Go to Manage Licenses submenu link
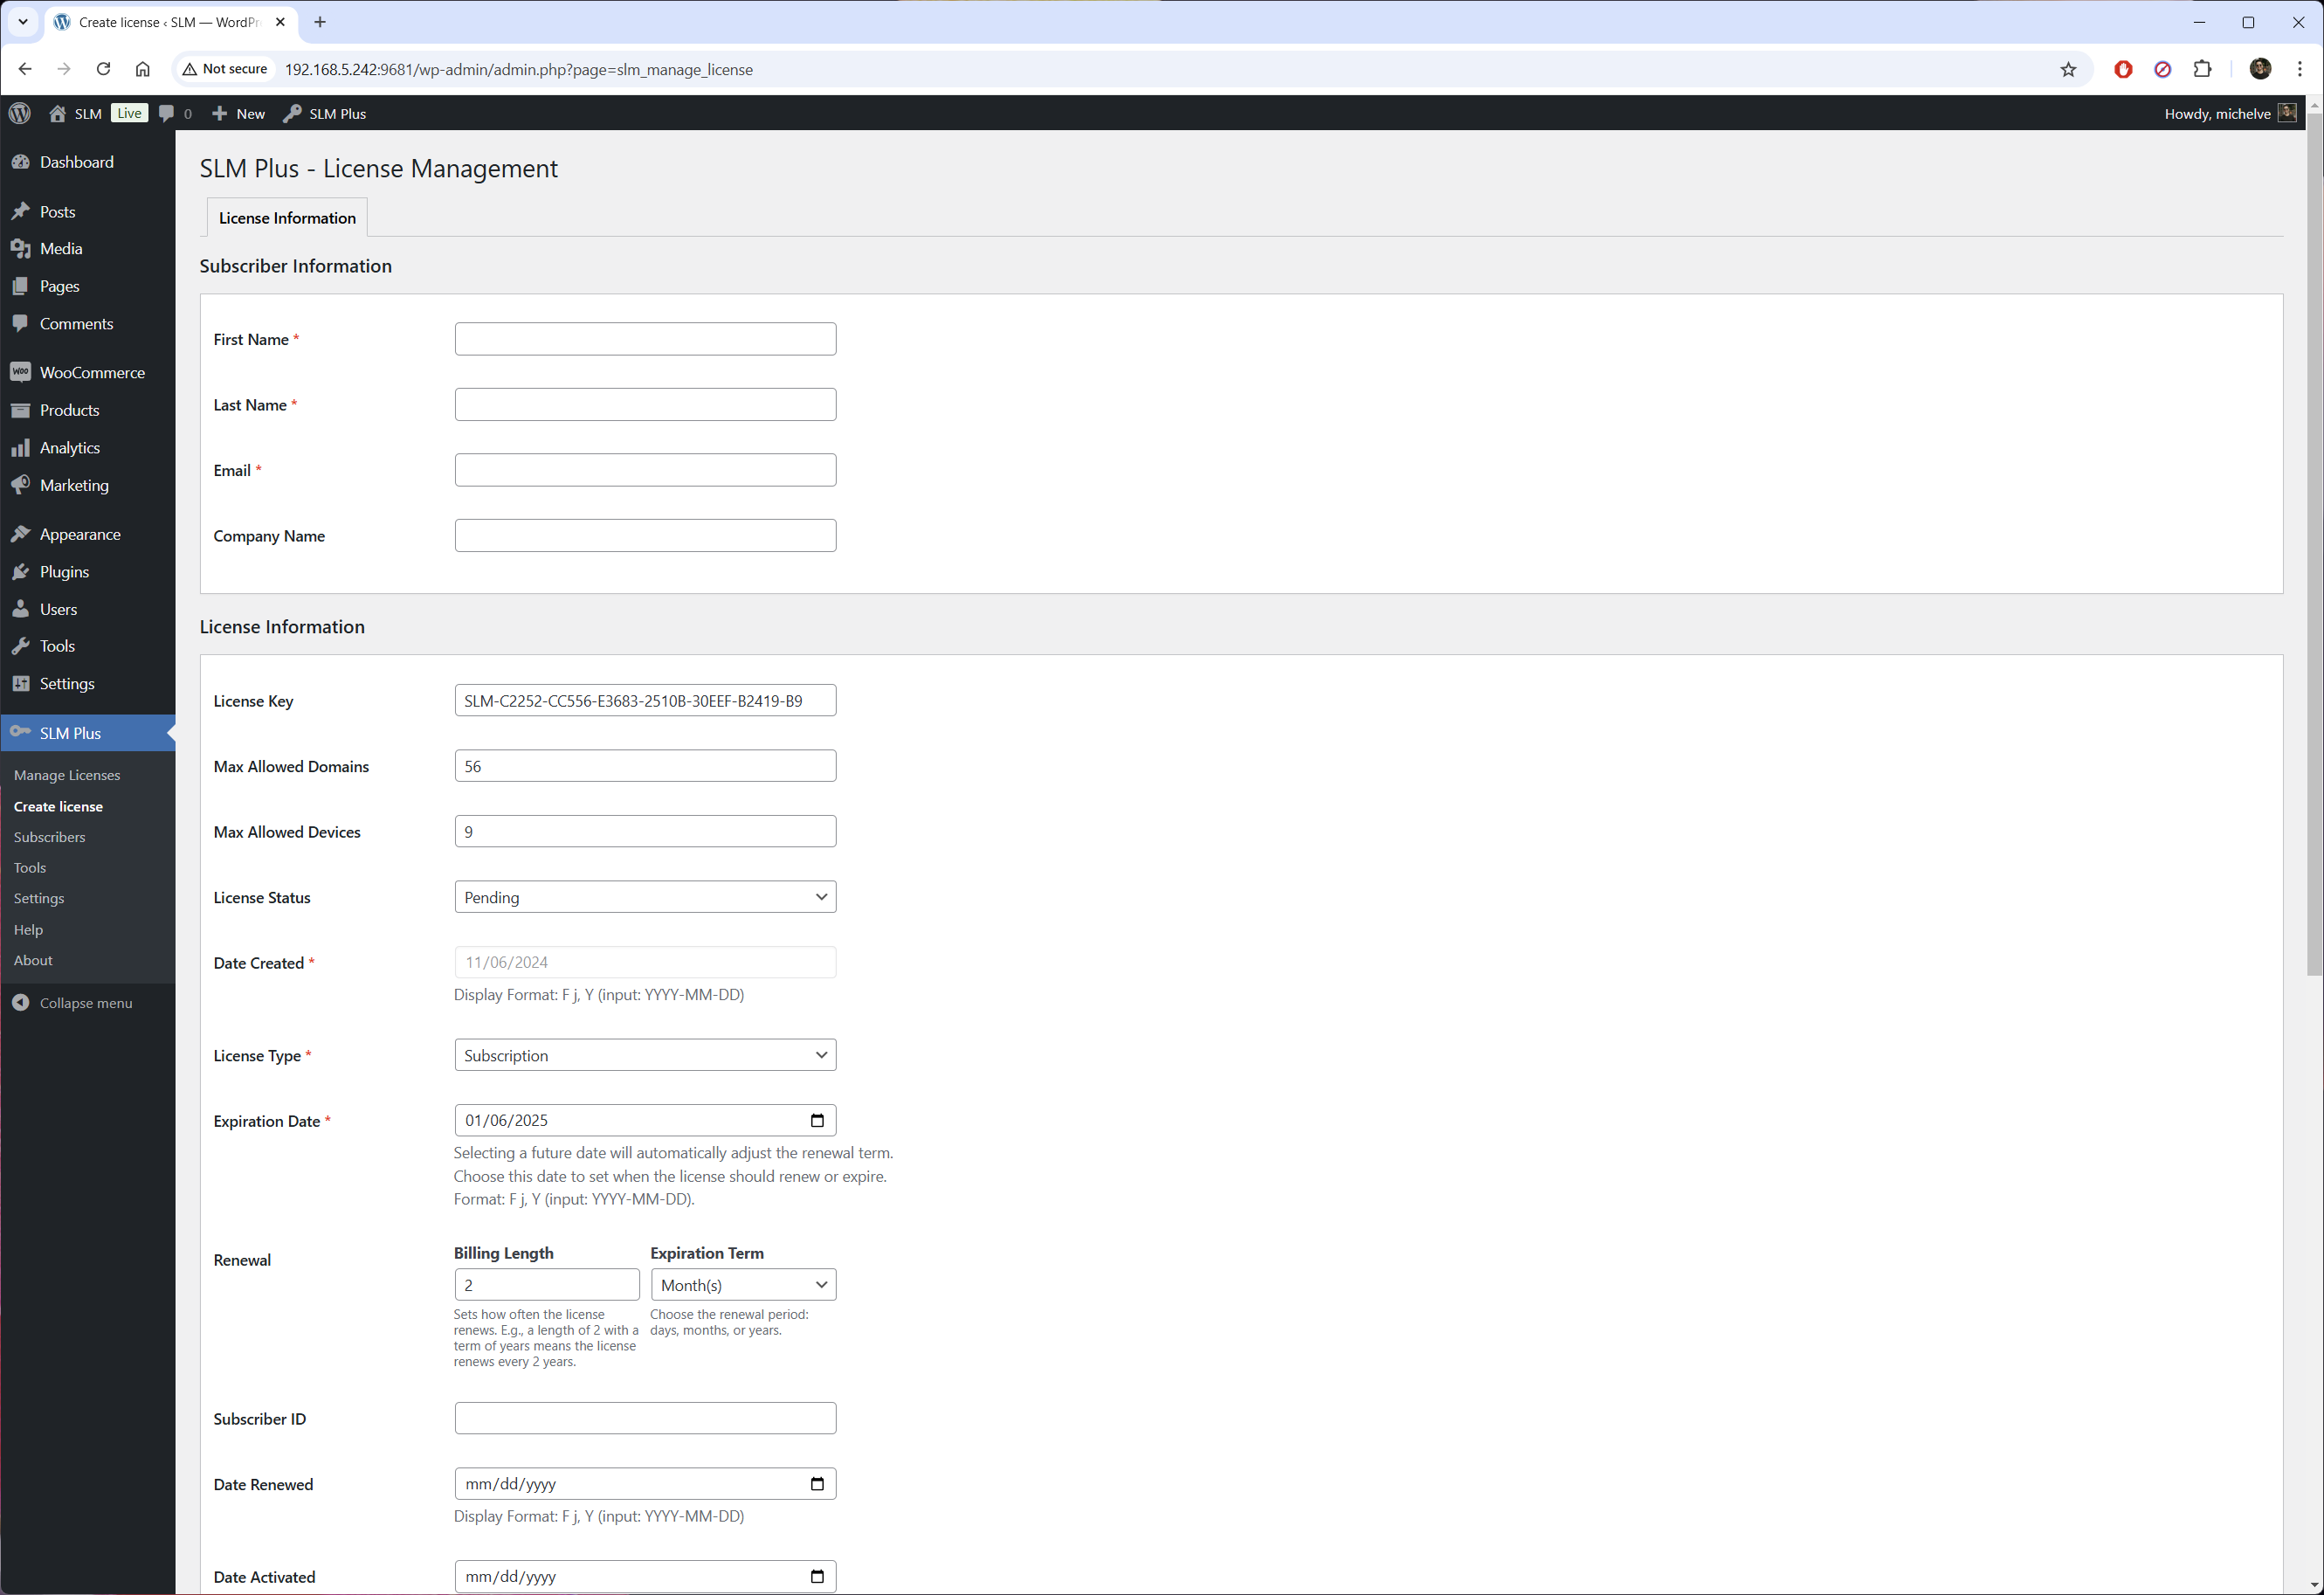The height and width of the screenshot is (1595, 2324). point(67,775)
